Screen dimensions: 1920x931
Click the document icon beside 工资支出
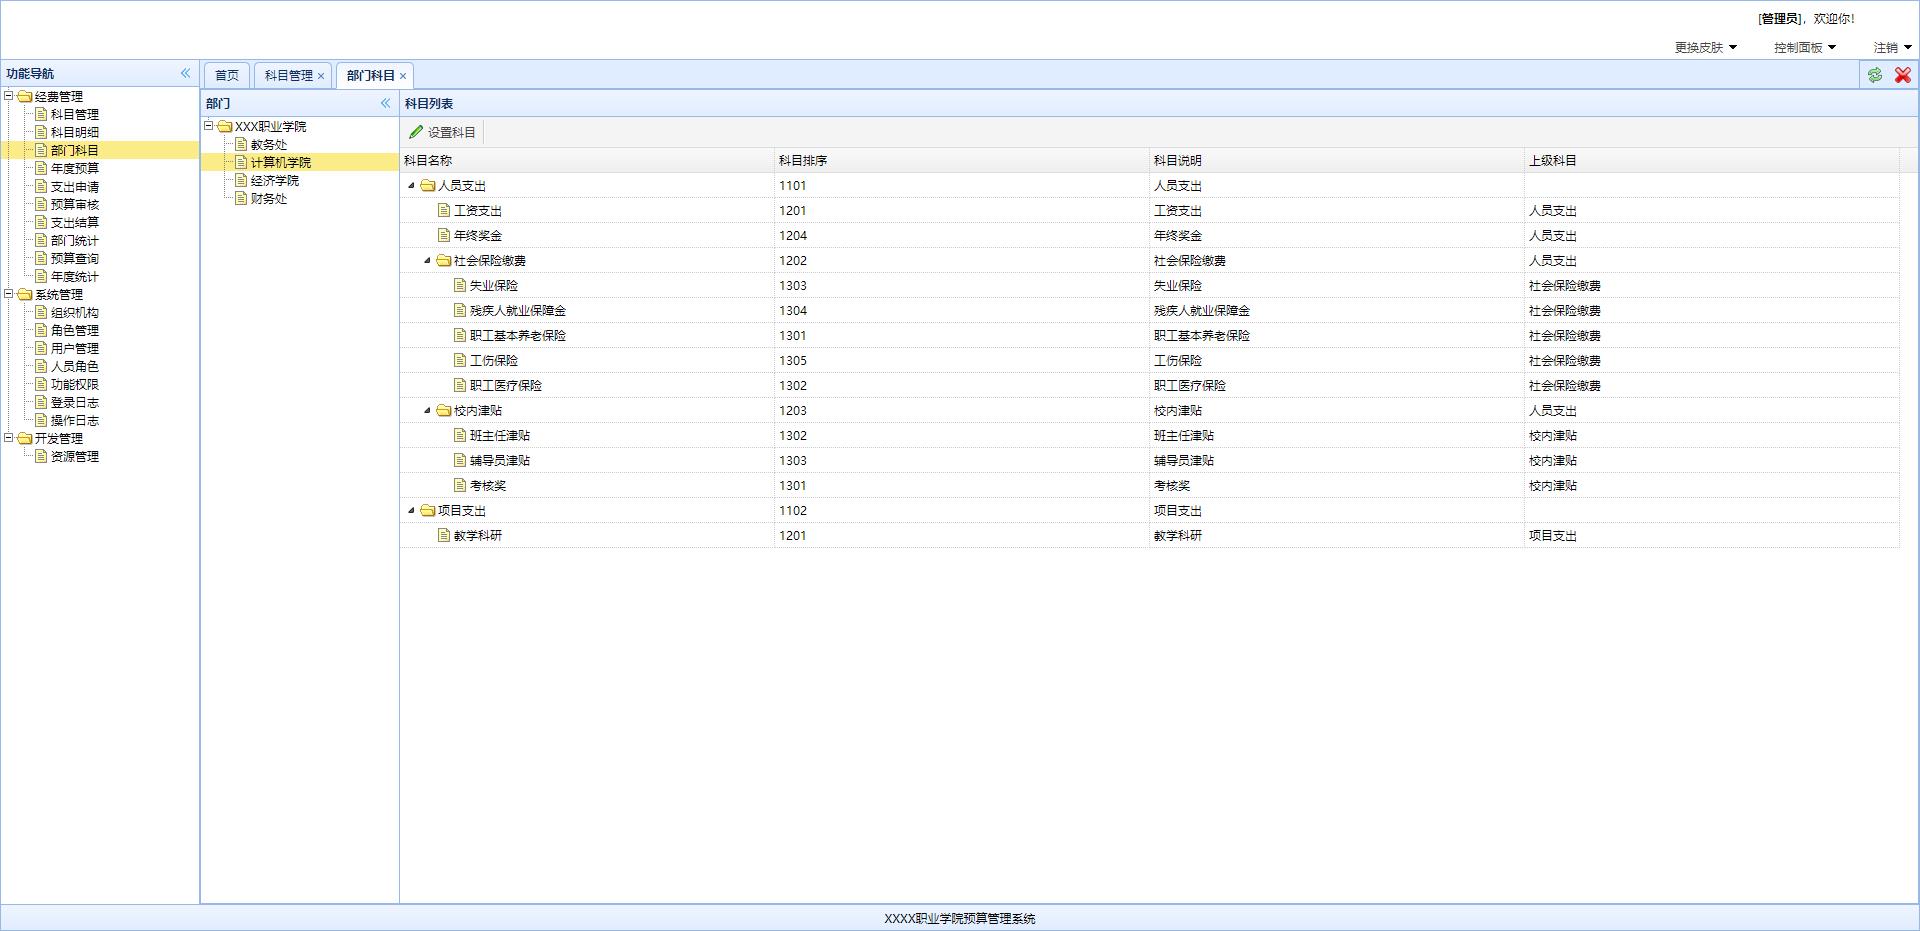pos(444,210)
